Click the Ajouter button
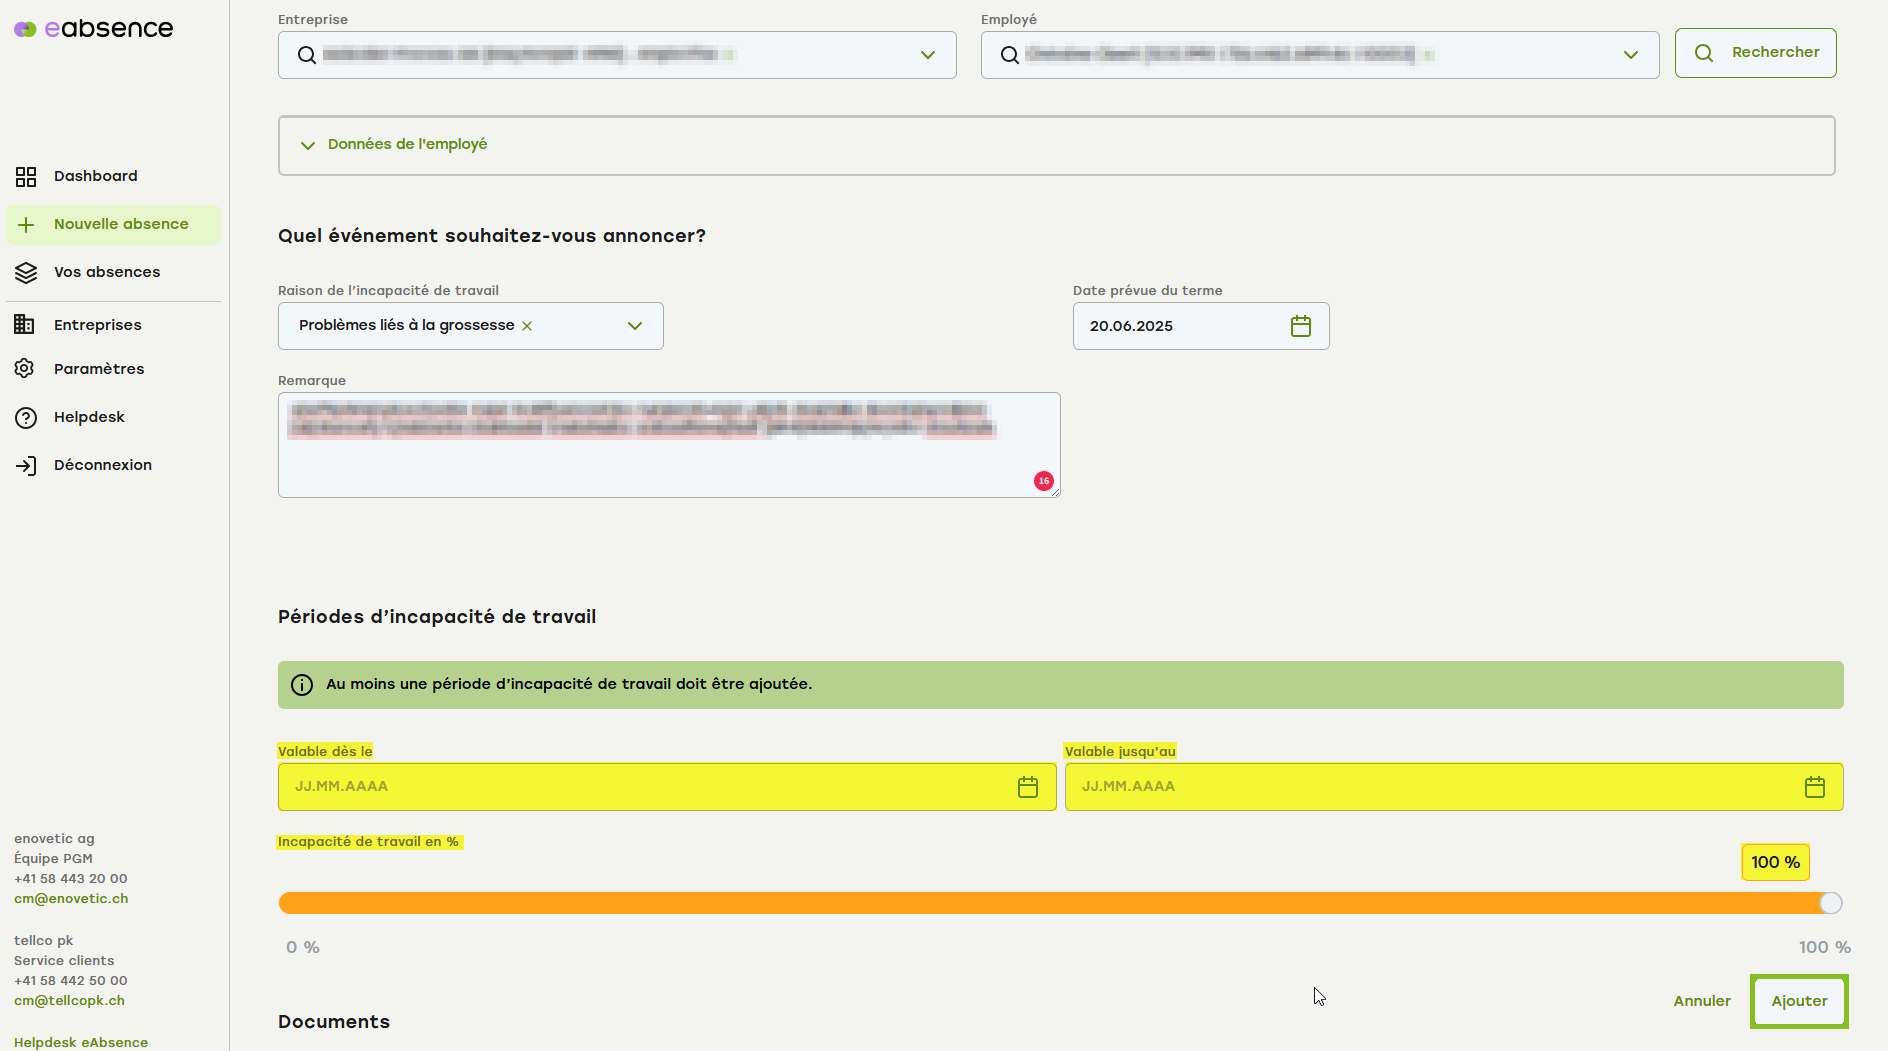The height and width of the screenshot is (1051, 1888). coord(1798,1001)
